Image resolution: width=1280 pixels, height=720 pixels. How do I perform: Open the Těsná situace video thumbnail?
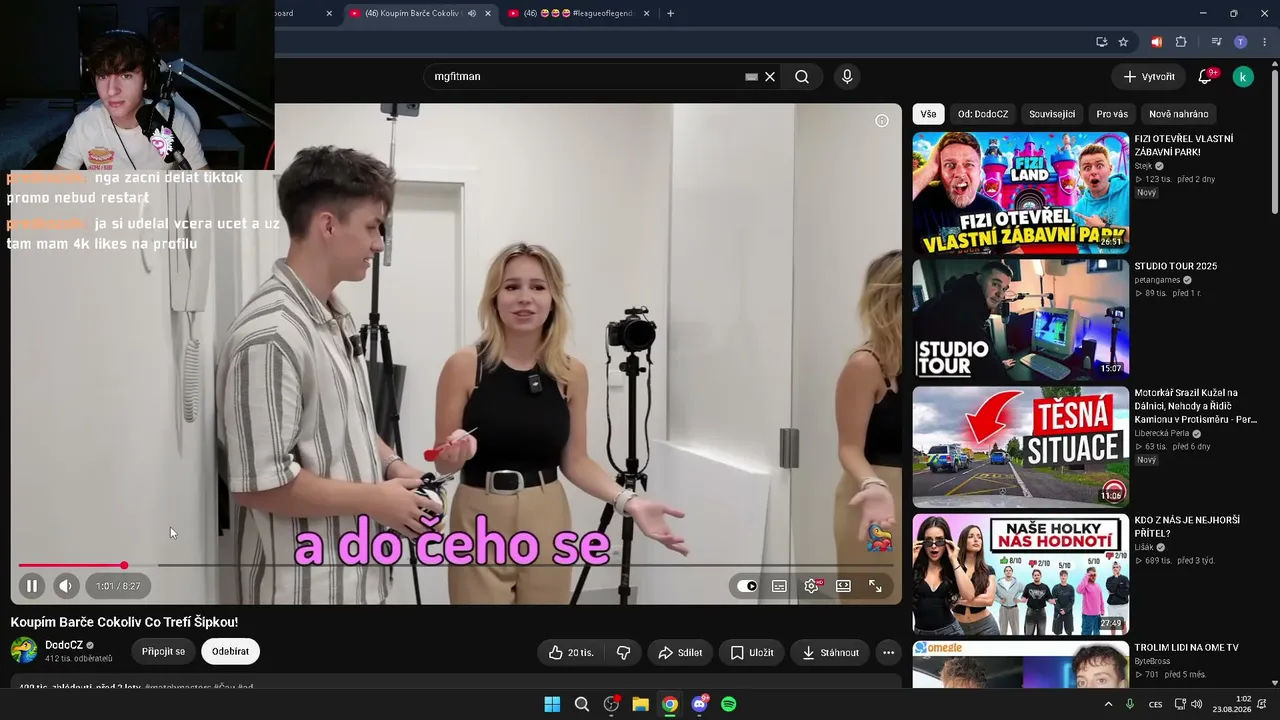[1020, 447]
